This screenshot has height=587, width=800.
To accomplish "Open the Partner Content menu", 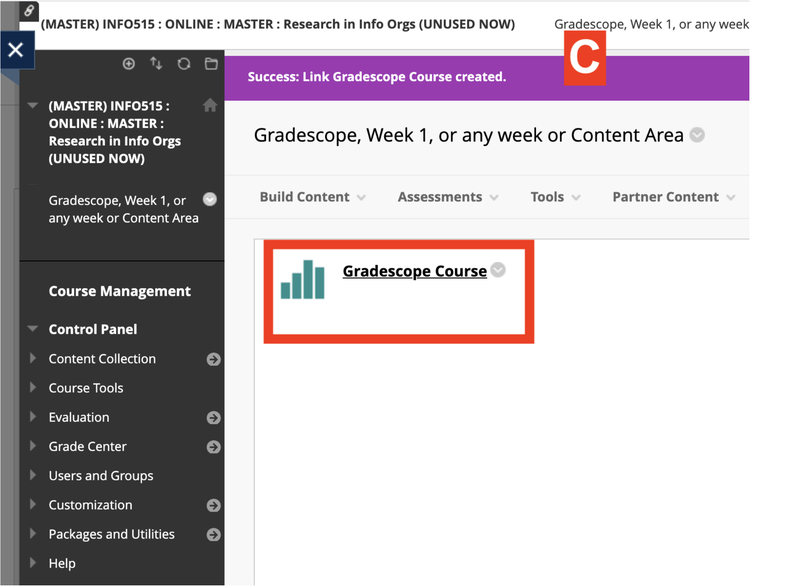I will click(673, 197).
